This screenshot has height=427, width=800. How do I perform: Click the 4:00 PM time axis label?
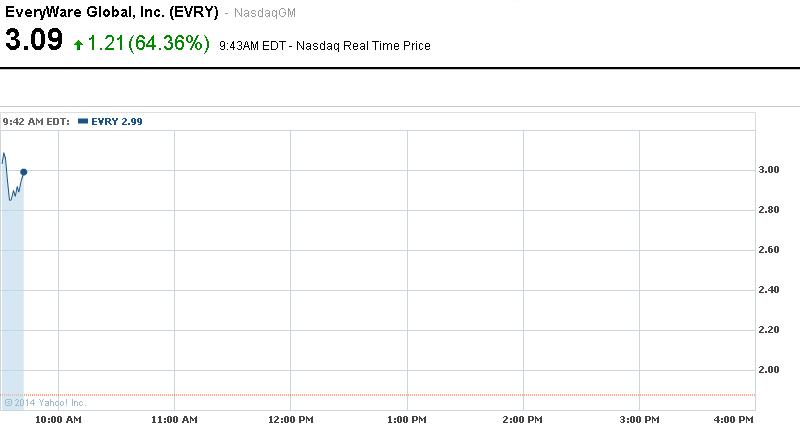tap(732, 419)
